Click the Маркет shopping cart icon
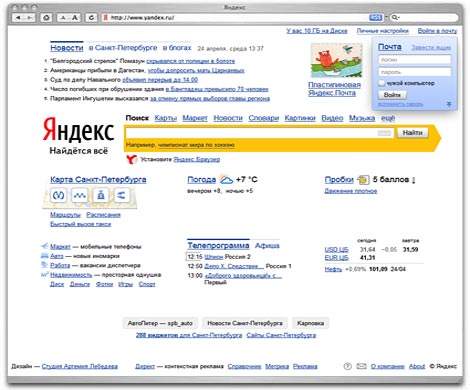 (x=45, y=246)
